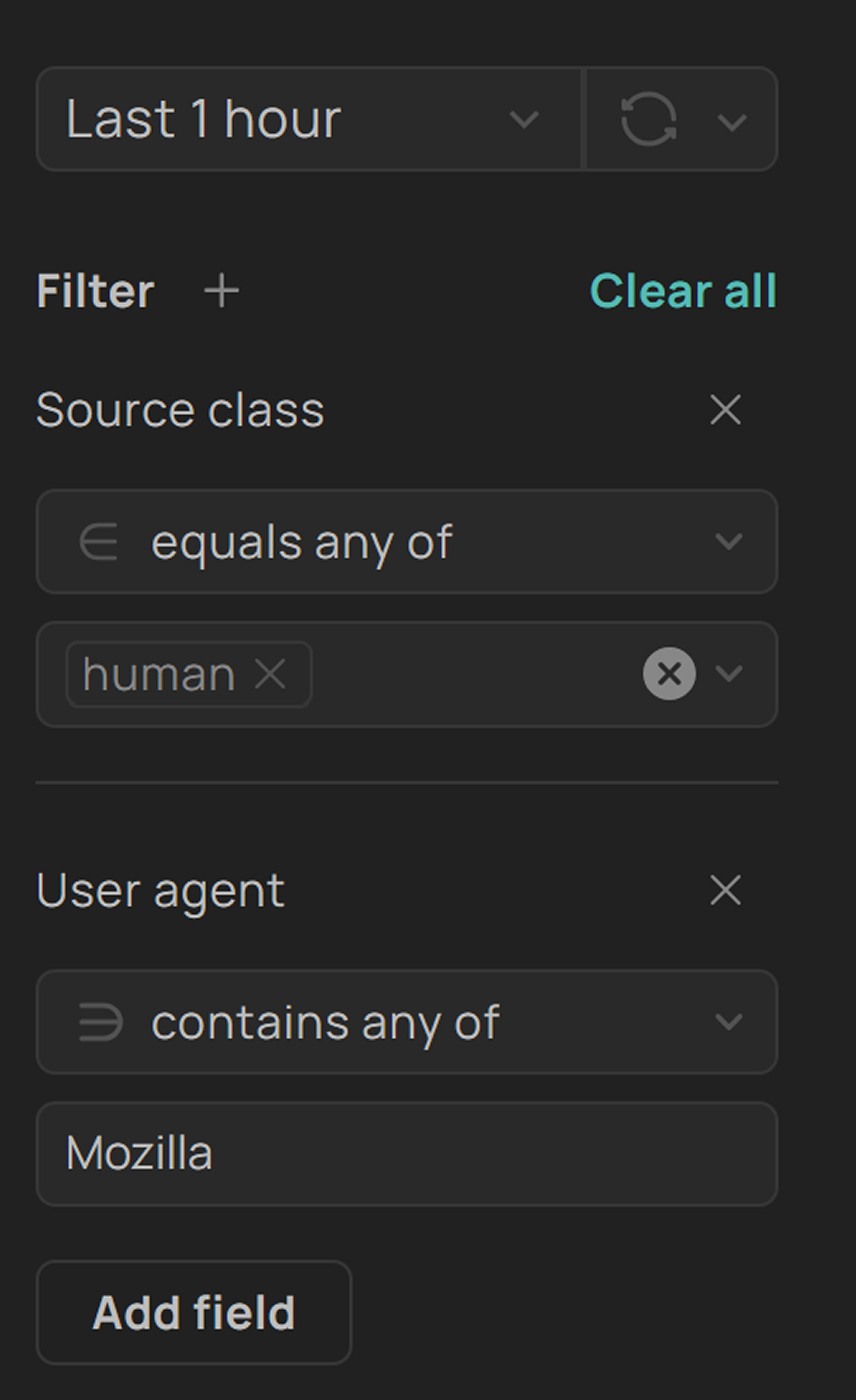Click the Source class label
The height and width of the screenshot is (1400, 856).
tap(180, 410)
